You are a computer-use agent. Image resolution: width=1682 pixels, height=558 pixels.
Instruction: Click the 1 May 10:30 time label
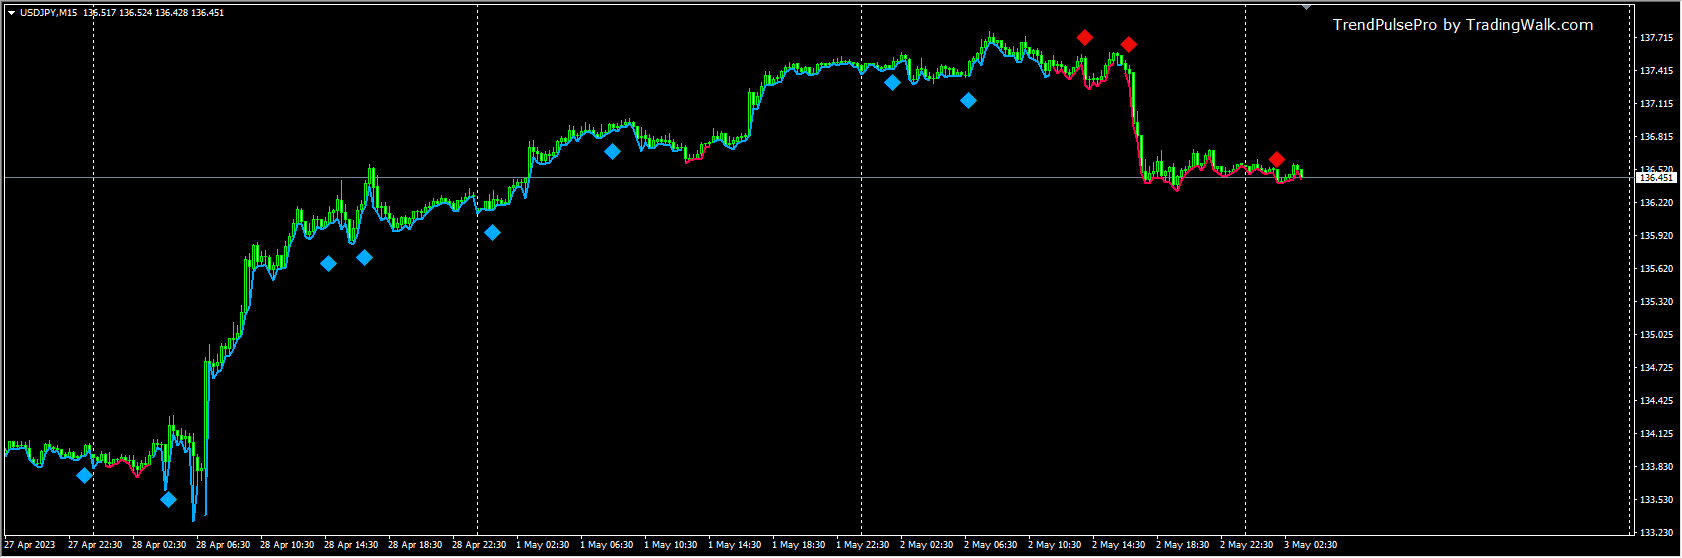coord(671,545)
